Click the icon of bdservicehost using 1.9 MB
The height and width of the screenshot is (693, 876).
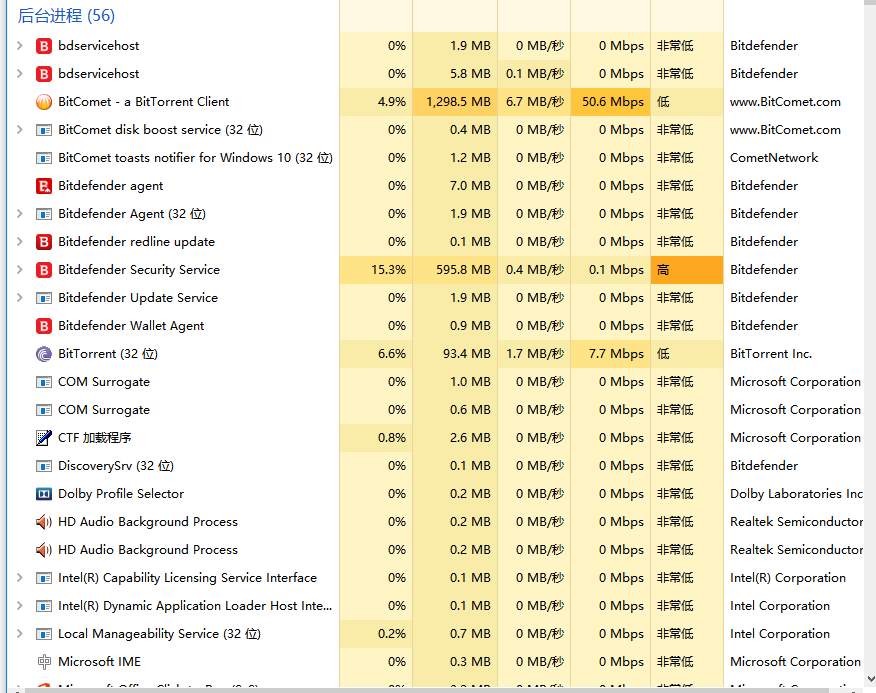pyautogui.click(x=44, y=46)
